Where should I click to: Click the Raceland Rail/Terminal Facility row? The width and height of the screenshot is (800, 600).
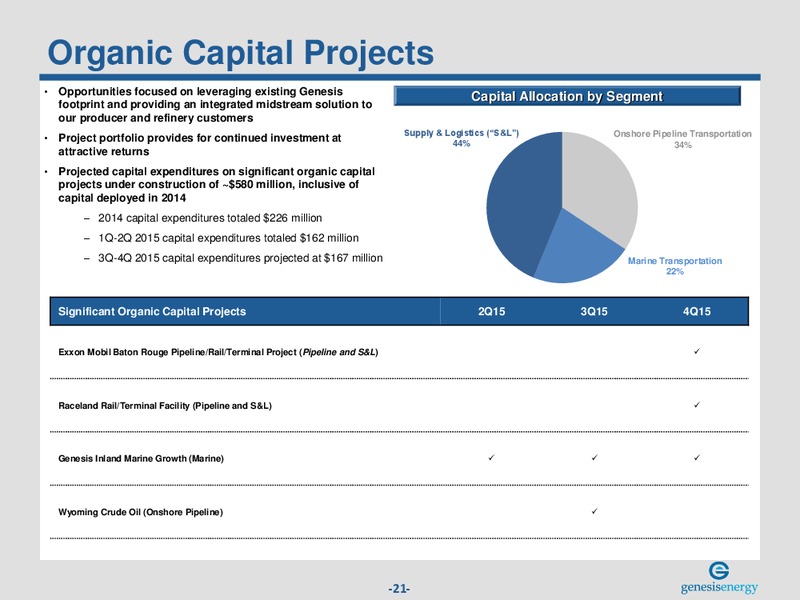pyautogui.click(x=399, y=406)
